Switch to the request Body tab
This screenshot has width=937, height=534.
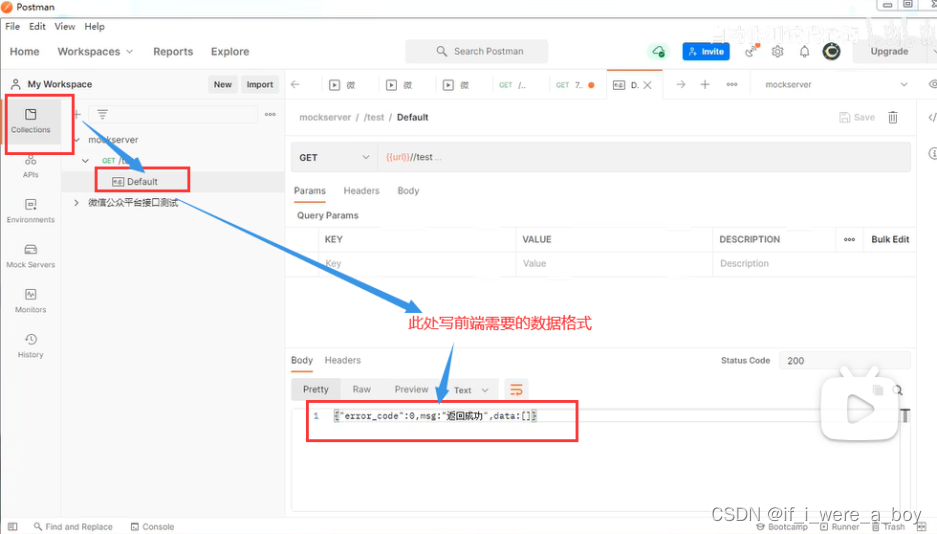(408, 191)
